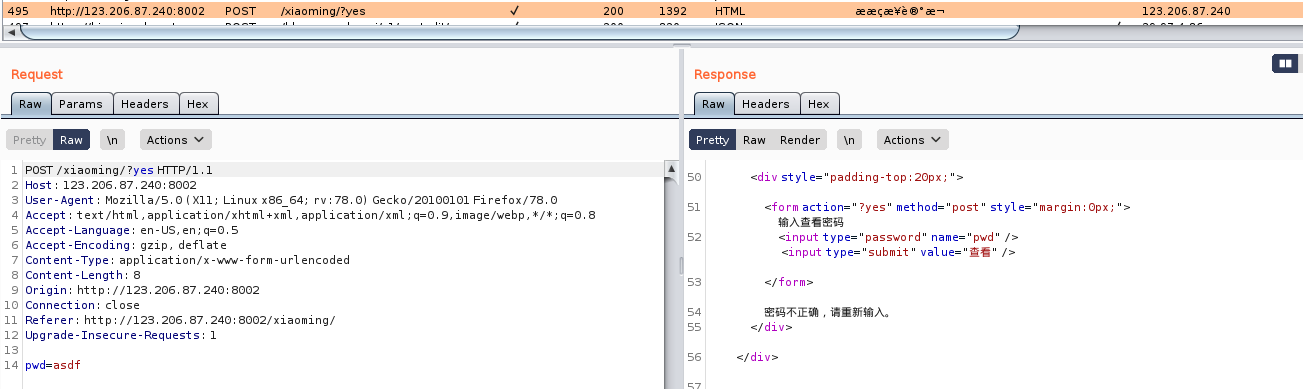Screen dimensions: 1303x389
Task: Toggle Raw view button in Request
Action: point(71,140)
